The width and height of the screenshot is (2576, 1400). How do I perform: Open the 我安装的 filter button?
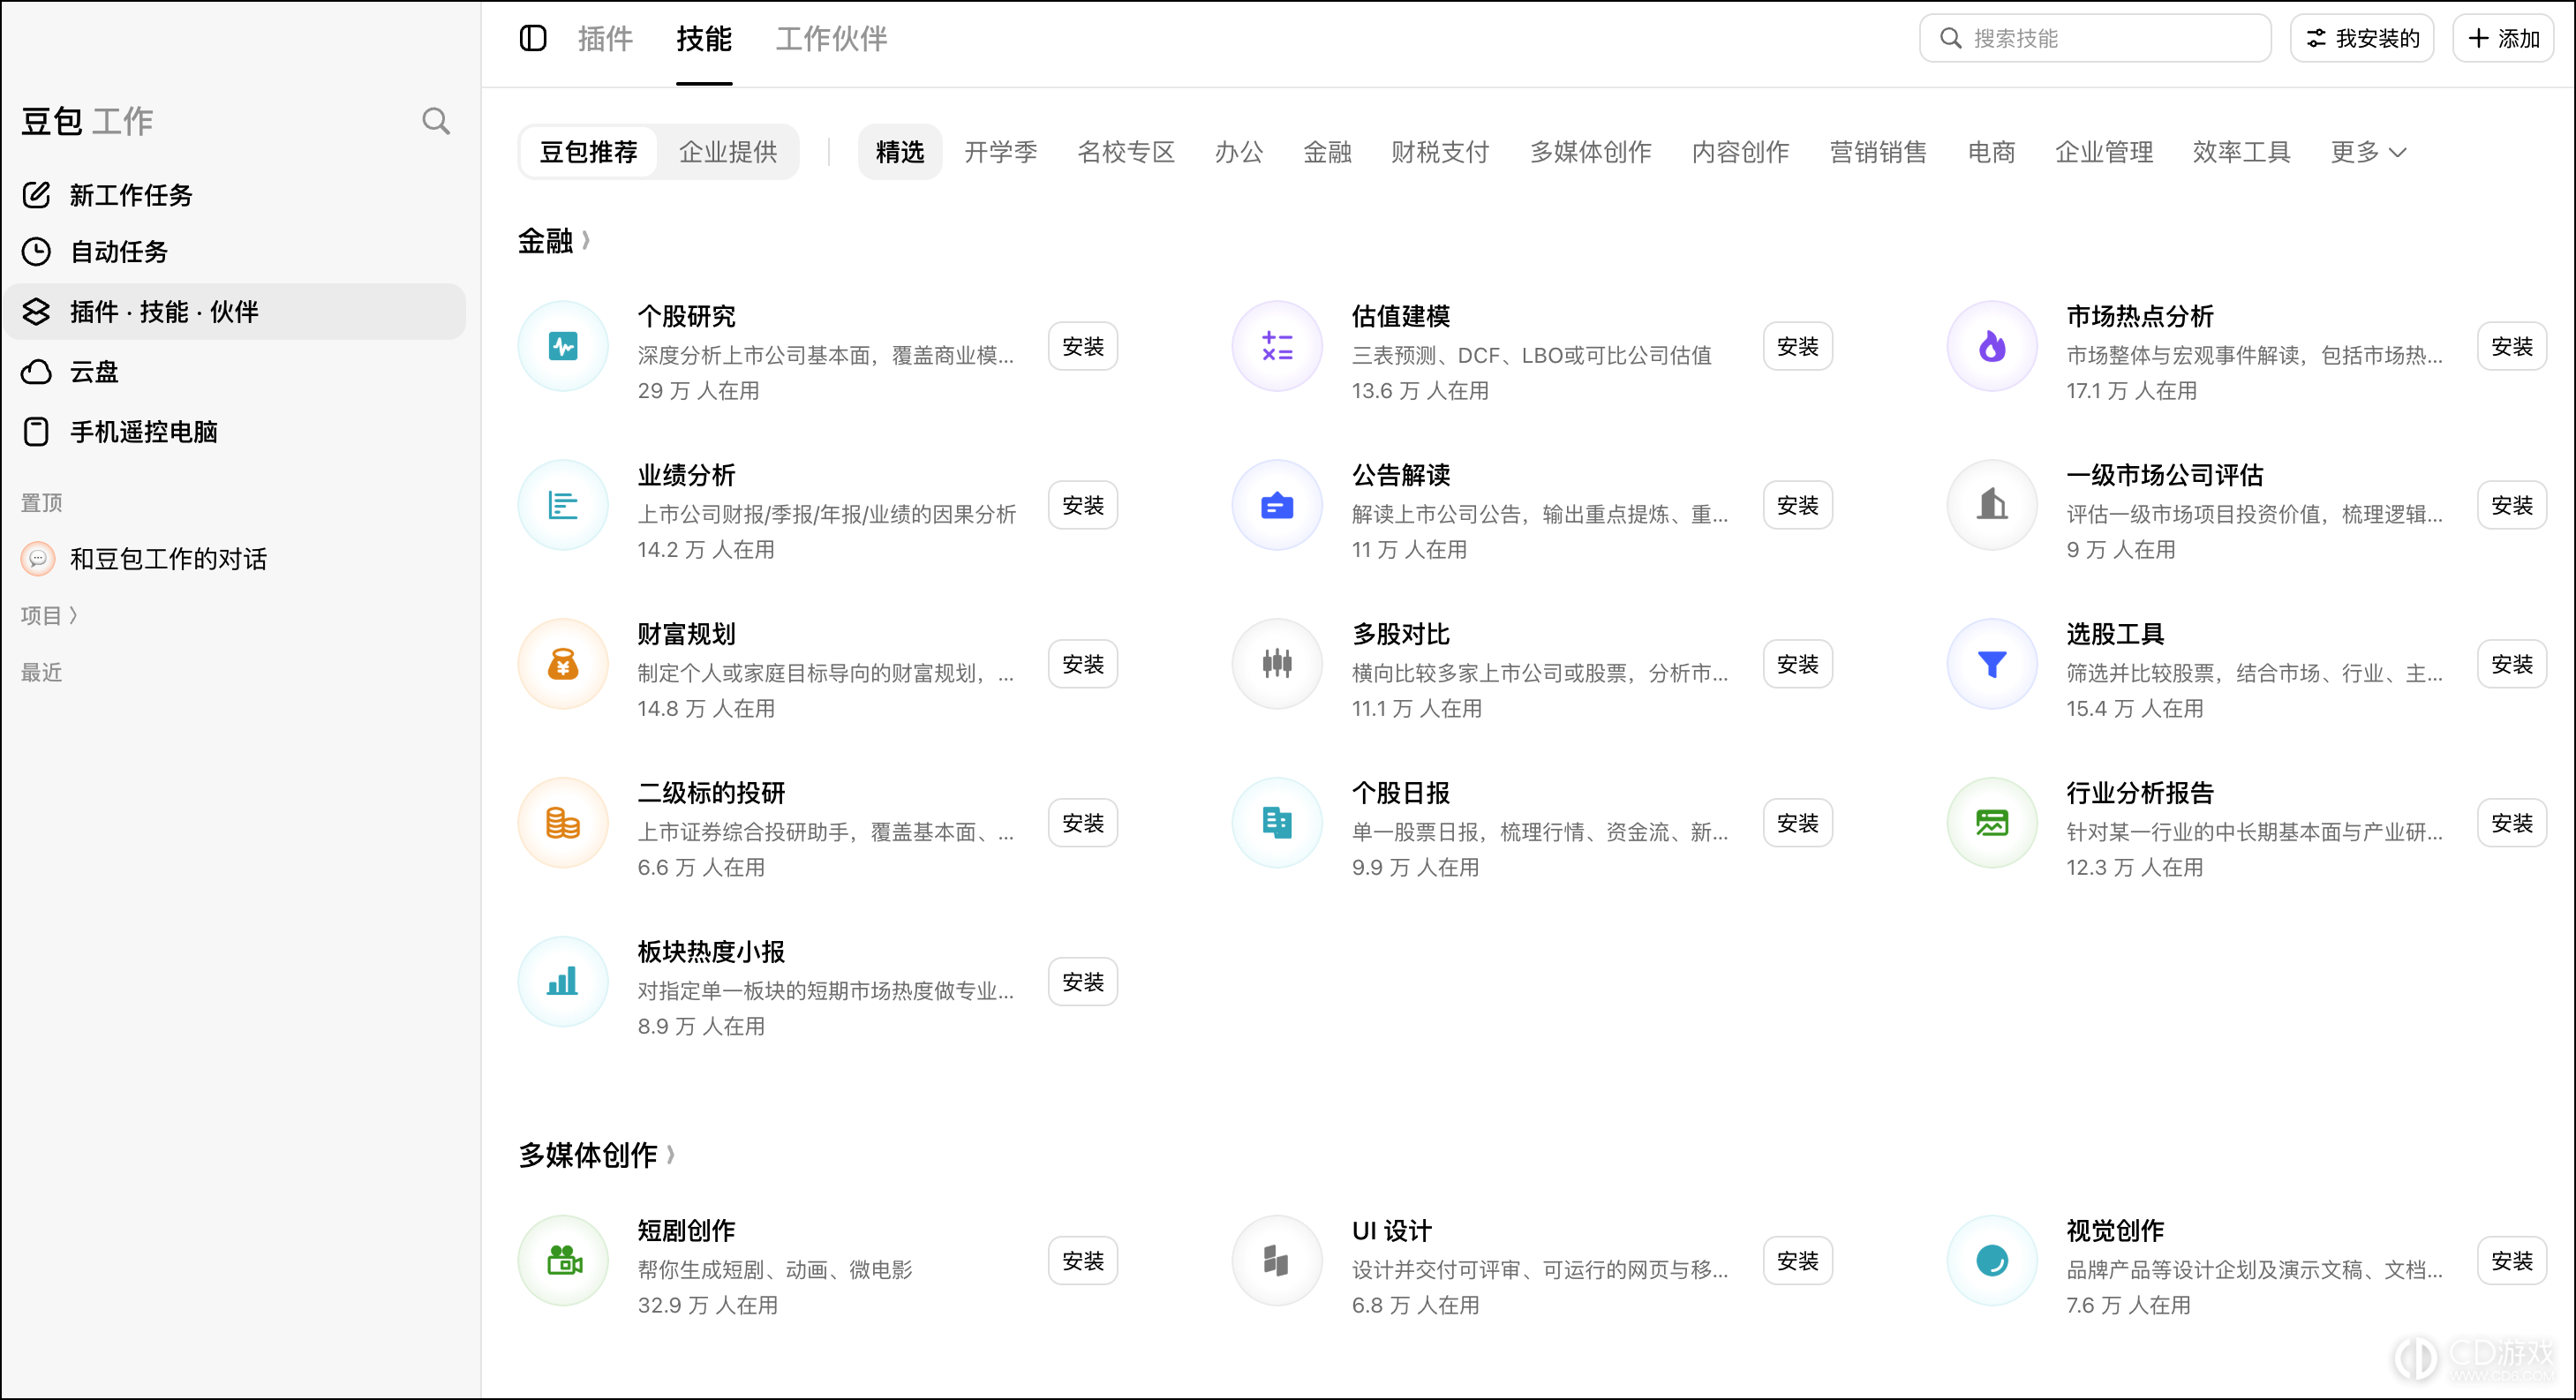click(x=2362, y=38)
